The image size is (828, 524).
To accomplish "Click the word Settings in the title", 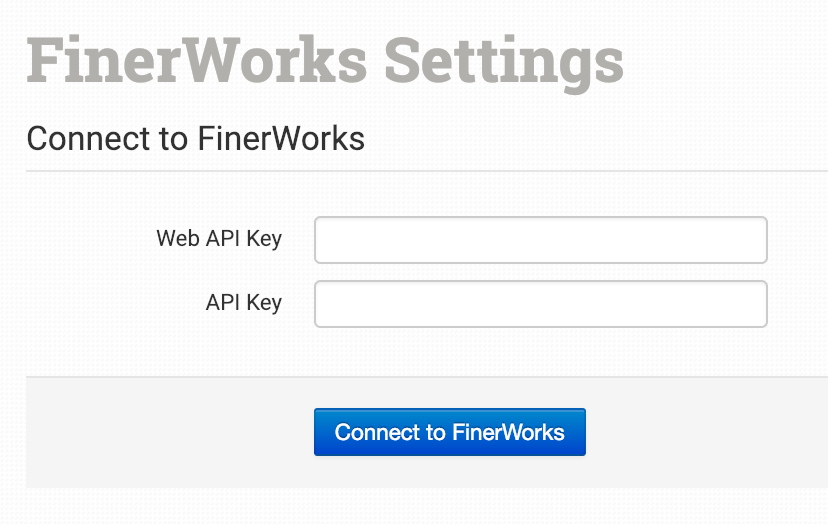I will [x=504, y=61].
